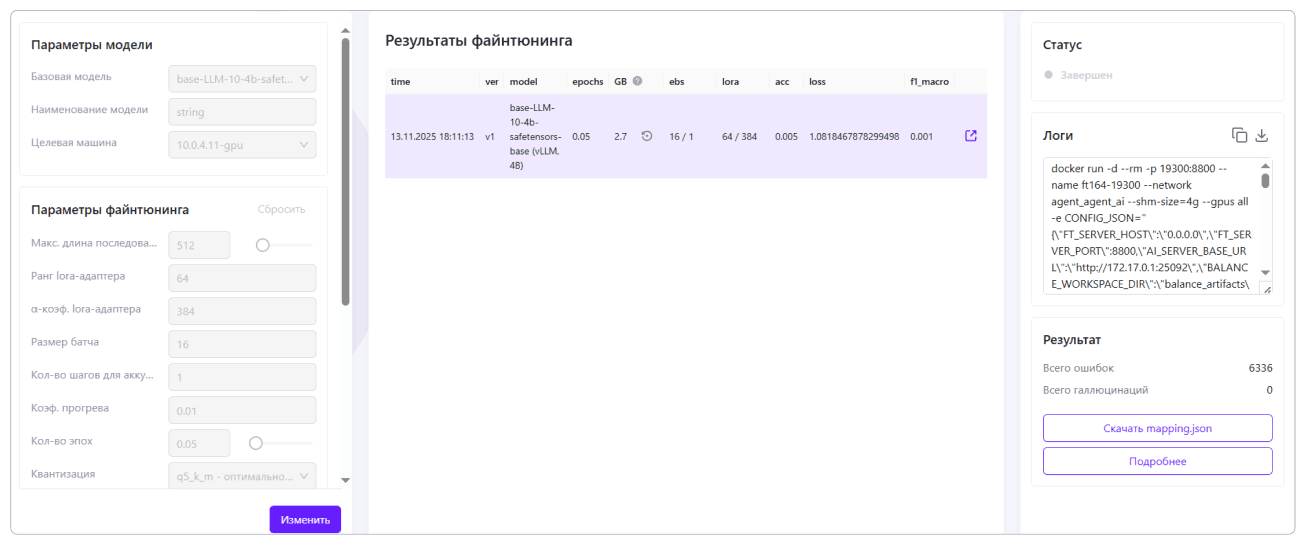Download the logs file
Image resolution: width=1304 pixels, height=543 pixels.
pos(1261,135)
